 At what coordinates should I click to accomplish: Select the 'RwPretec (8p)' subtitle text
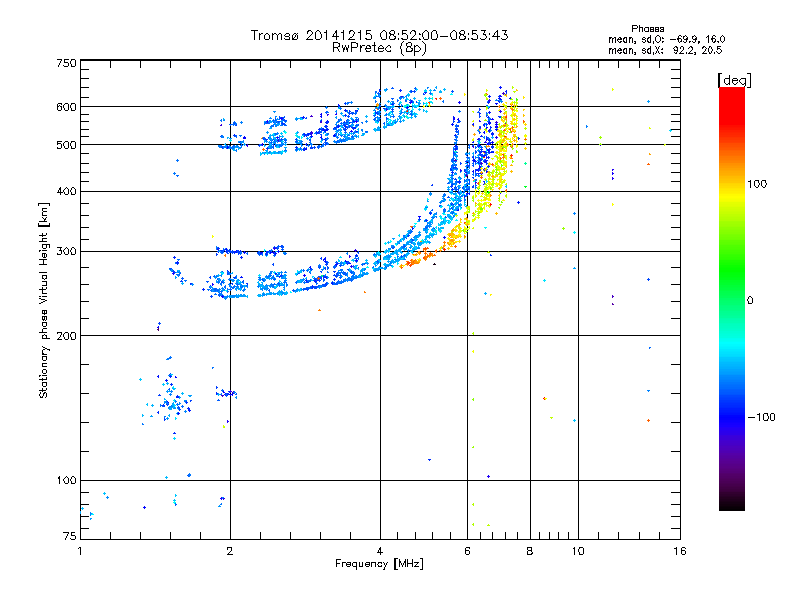tap(379, 48)
